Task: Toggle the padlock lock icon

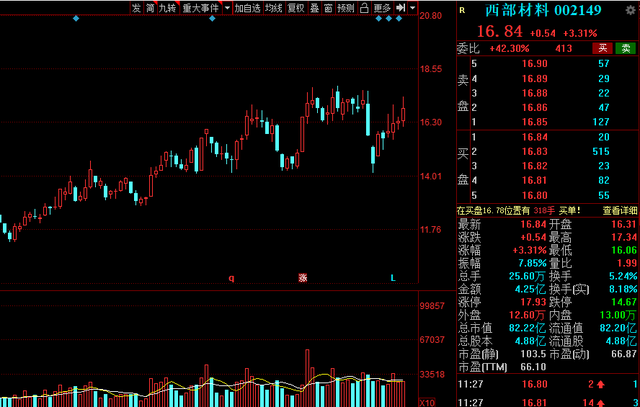Action: [x=364, y=8]
